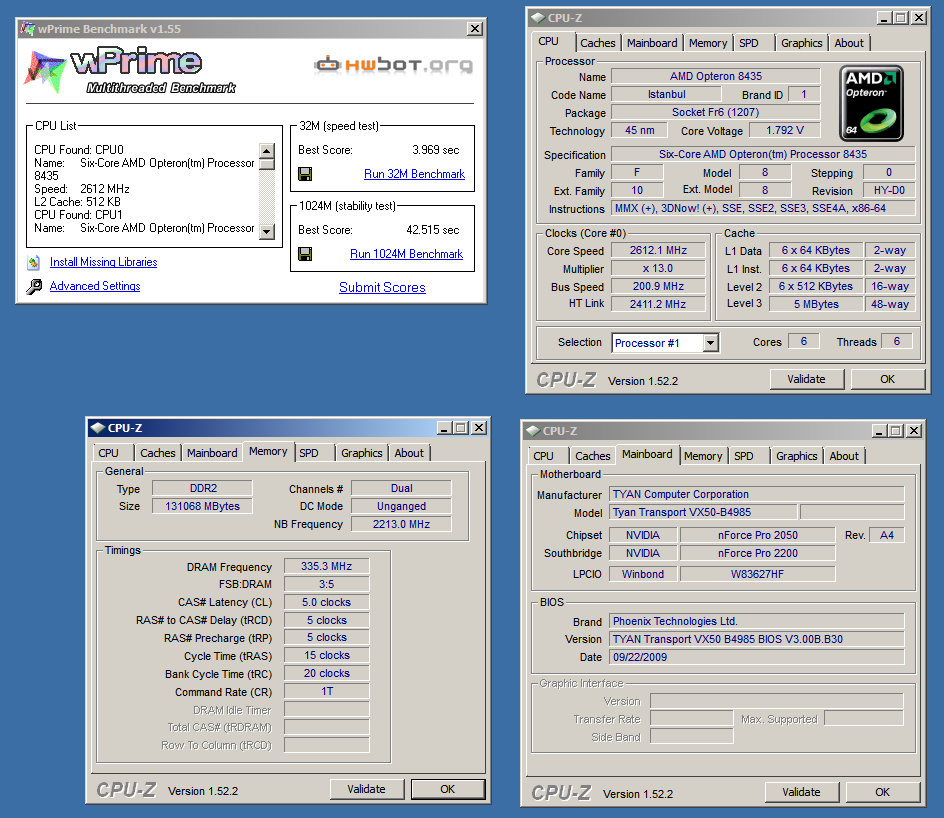Click the NB Frequency value 2213.0 MHz
The width and height of the screenshot is (944, 818).
402,524
